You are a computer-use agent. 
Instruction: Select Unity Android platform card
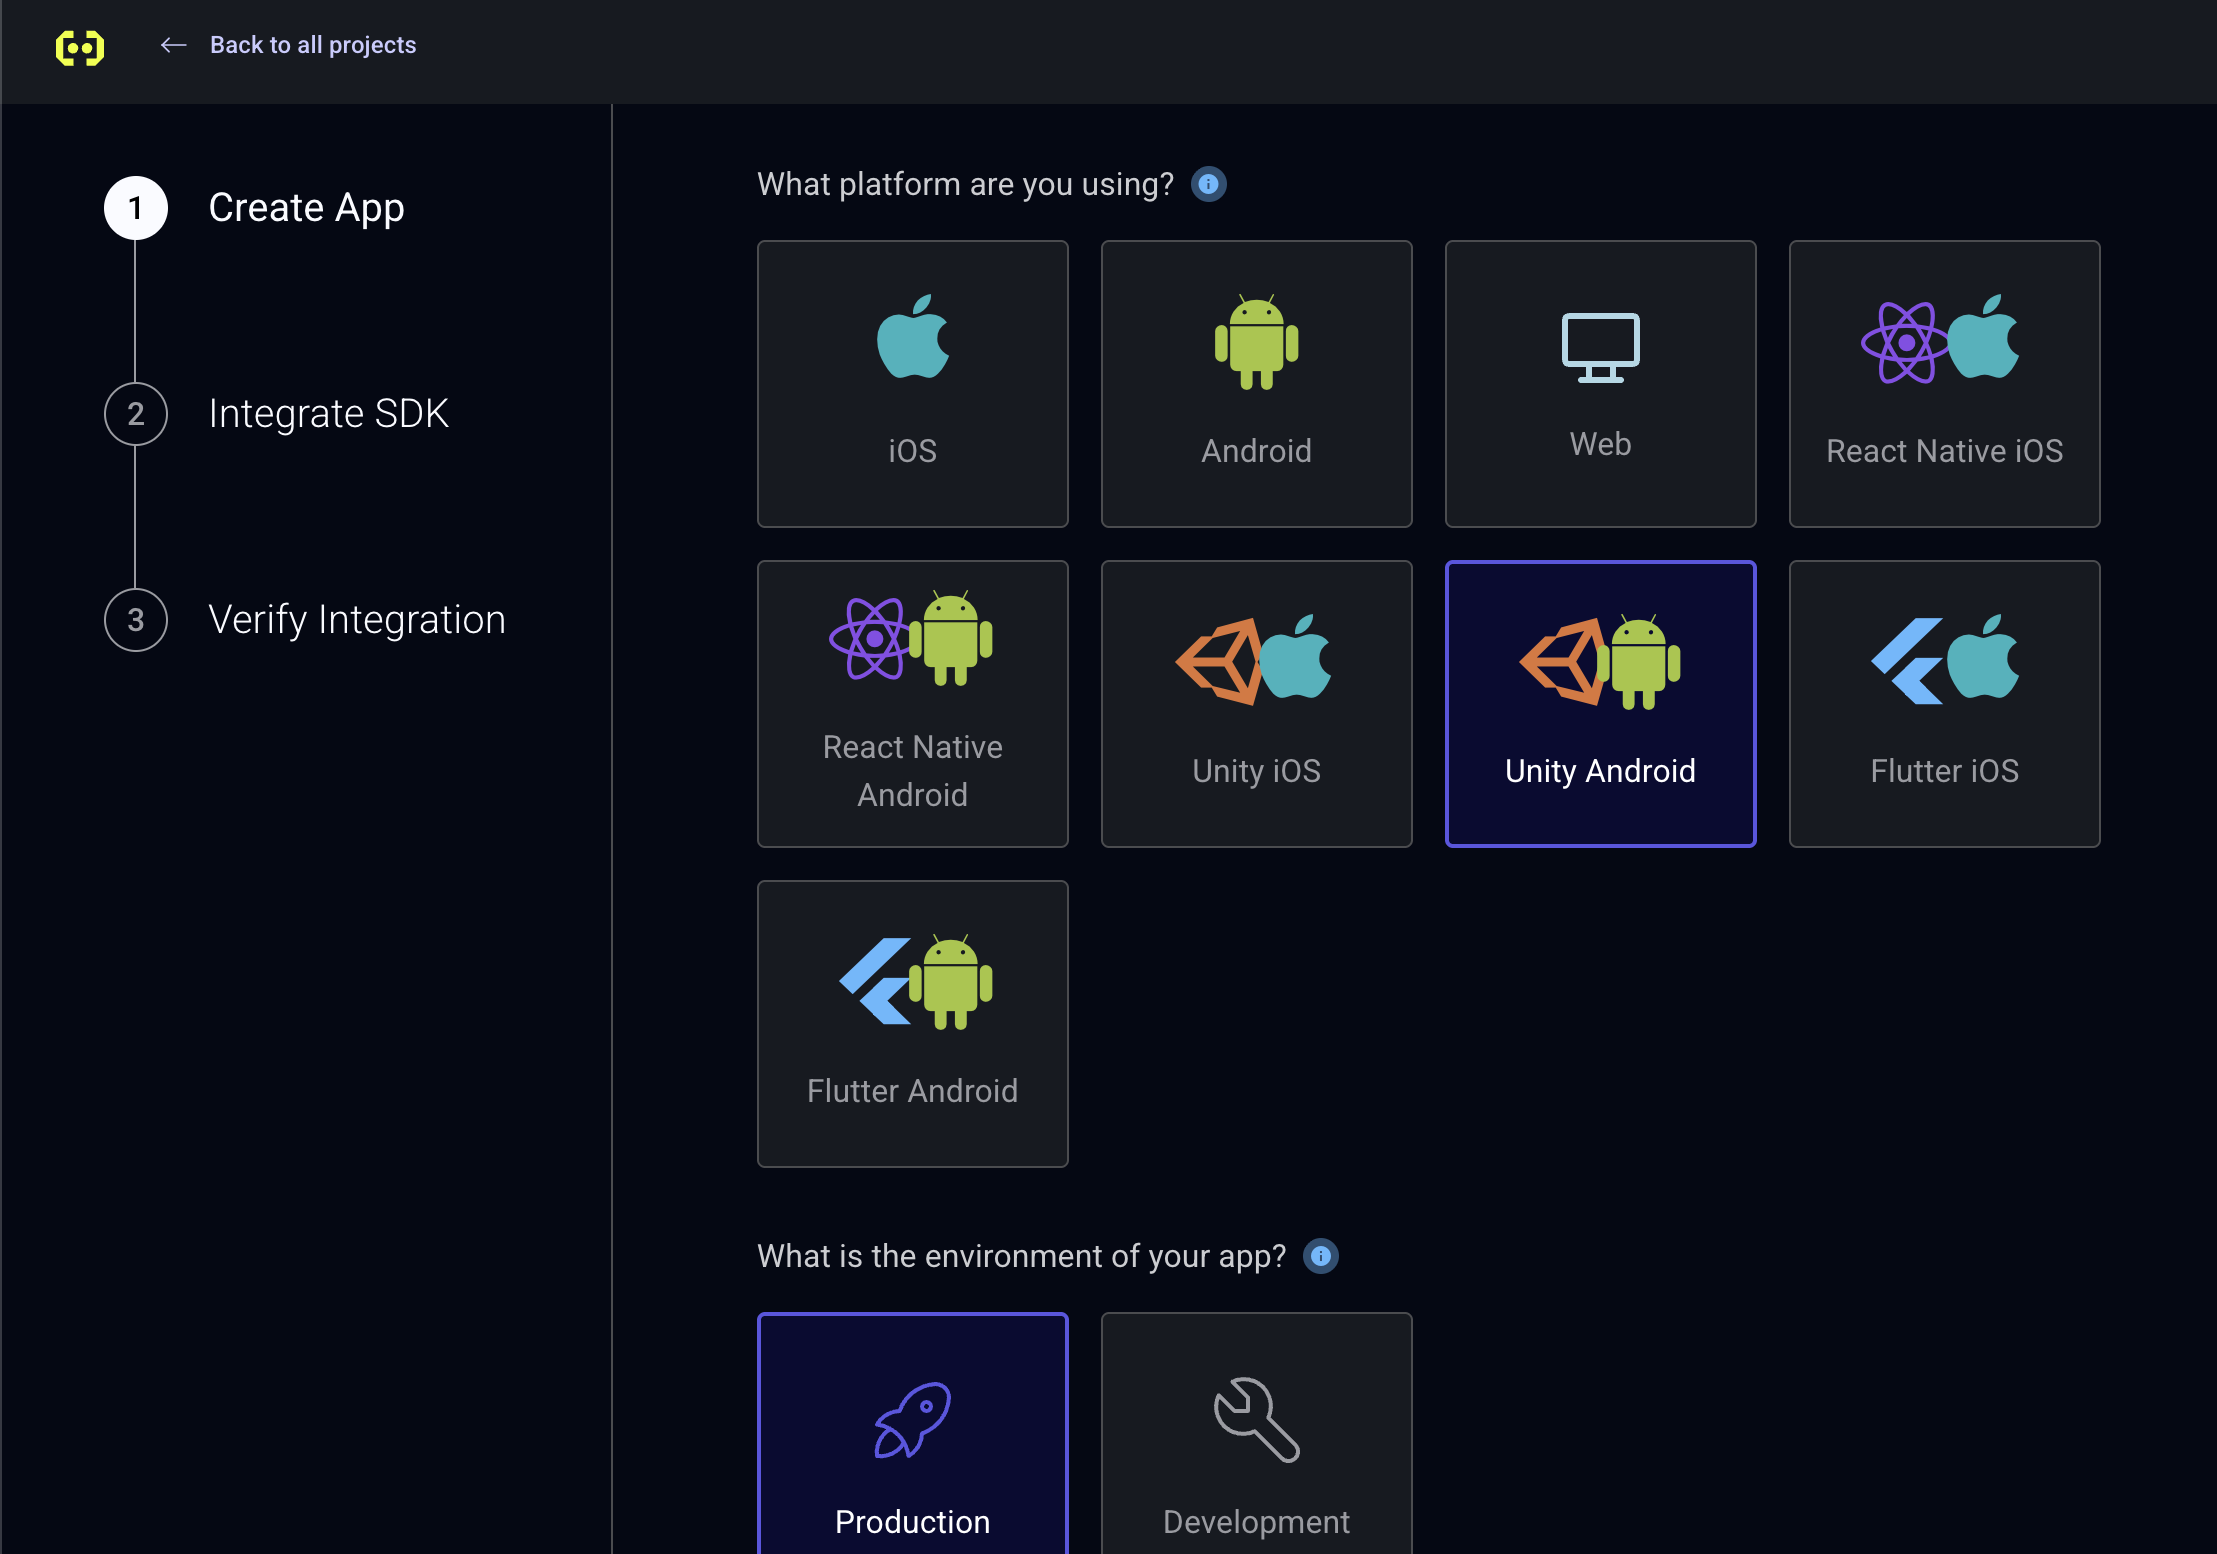pos(1600,704)
